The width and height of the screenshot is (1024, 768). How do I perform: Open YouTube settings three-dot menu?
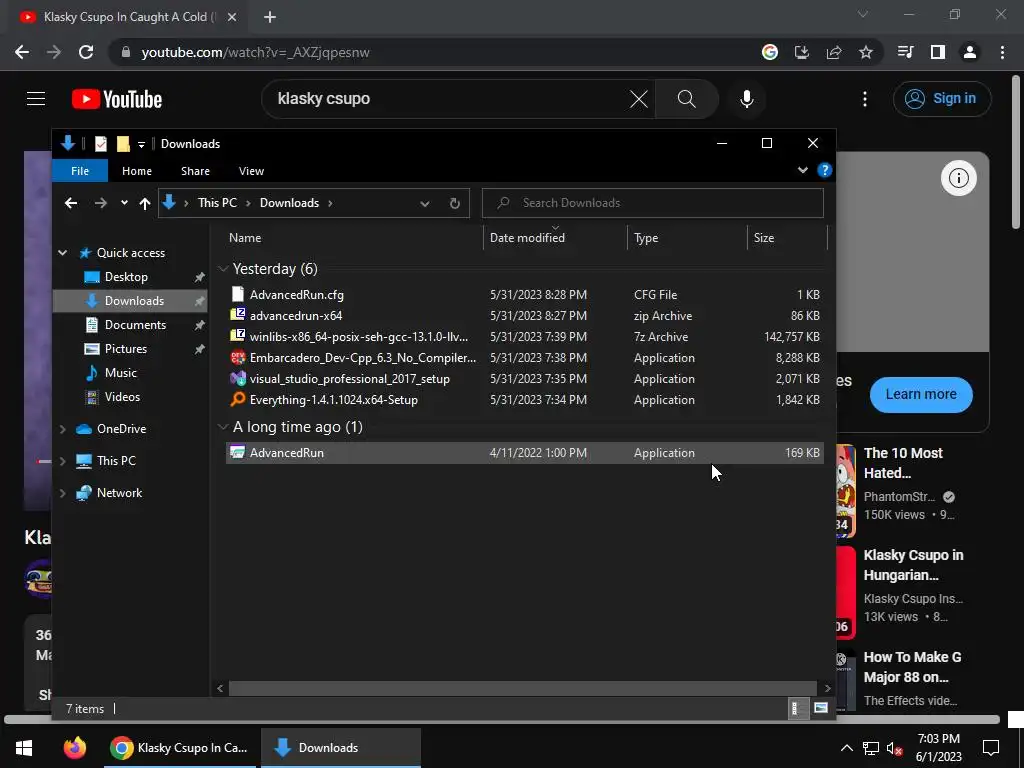(865, 99)
